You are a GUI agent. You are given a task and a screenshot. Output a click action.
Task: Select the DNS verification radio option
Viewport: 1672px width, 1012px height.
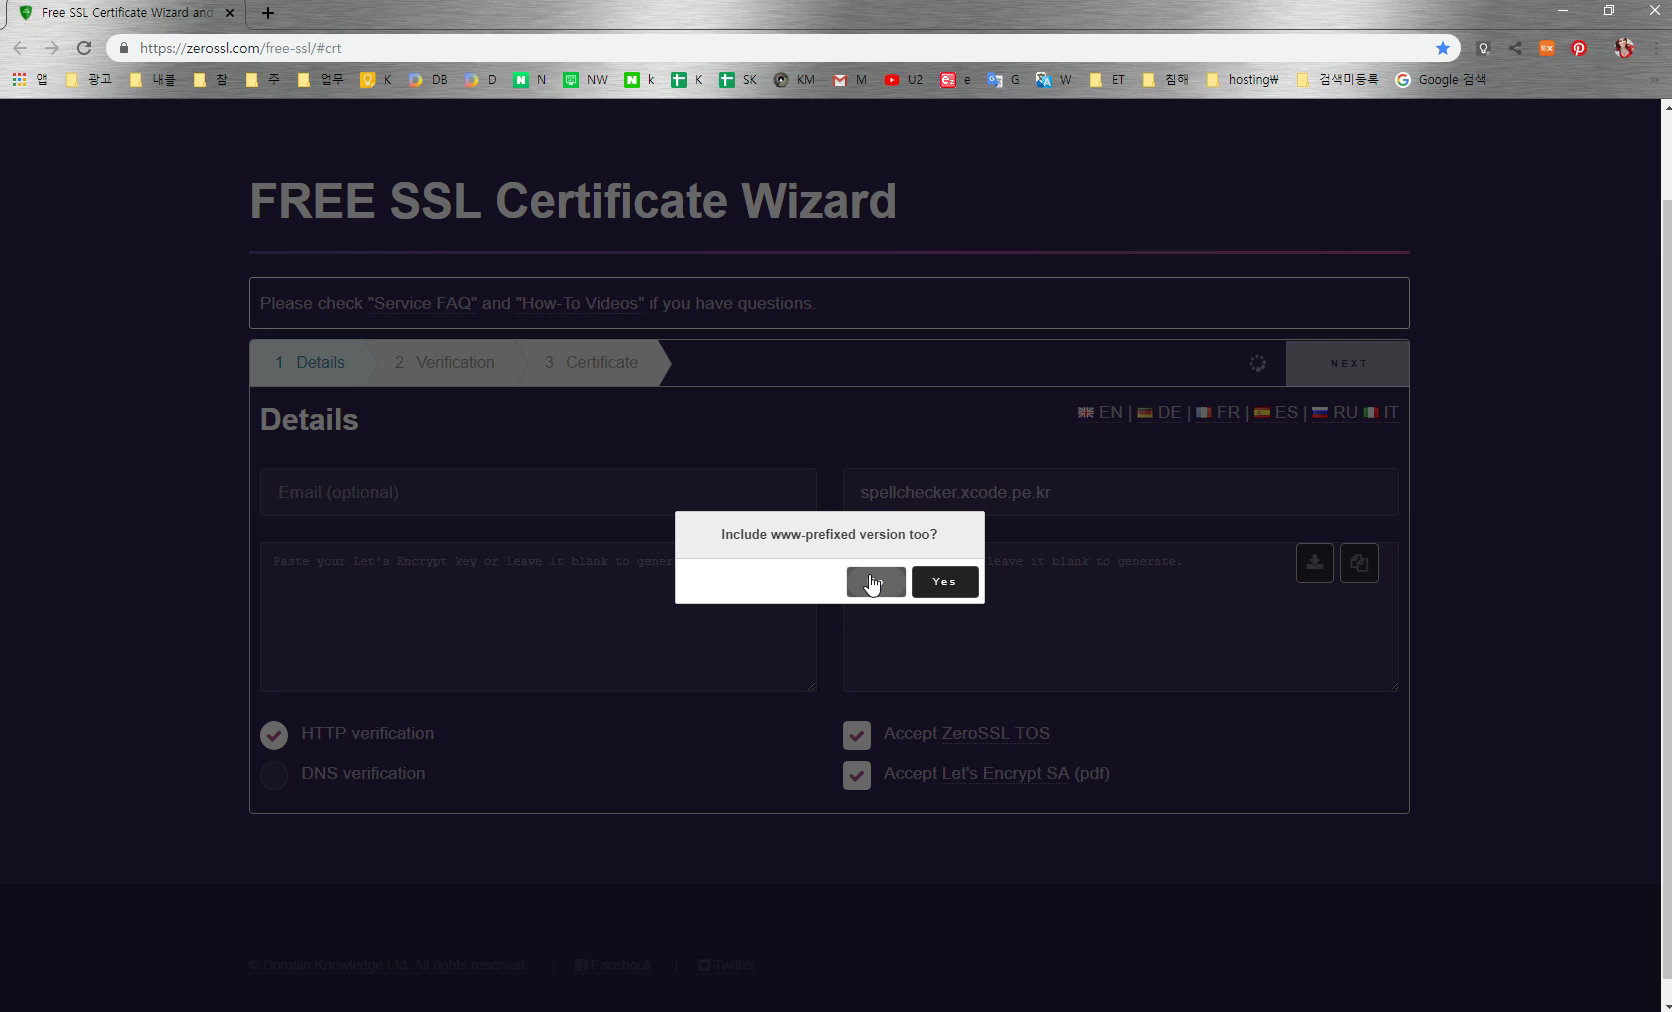coord(274,775)
